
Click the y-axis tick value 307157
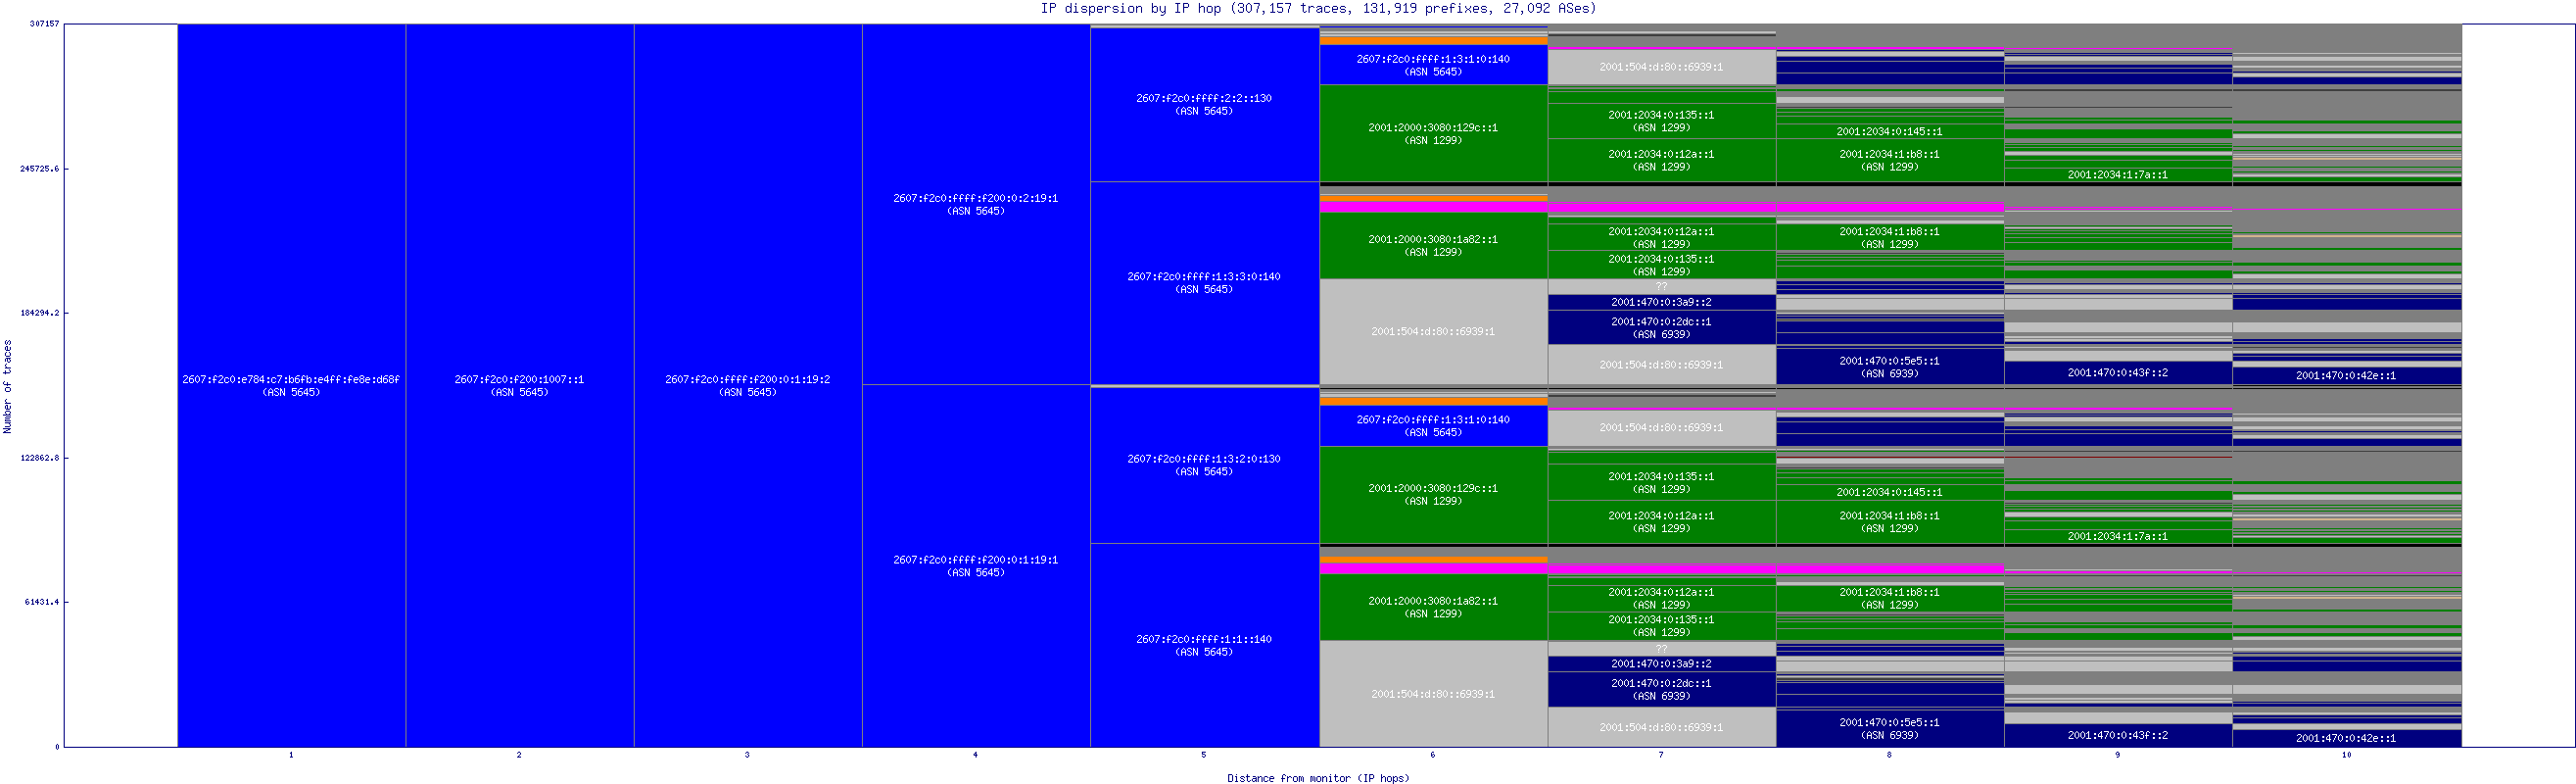(x=44, y=23)
